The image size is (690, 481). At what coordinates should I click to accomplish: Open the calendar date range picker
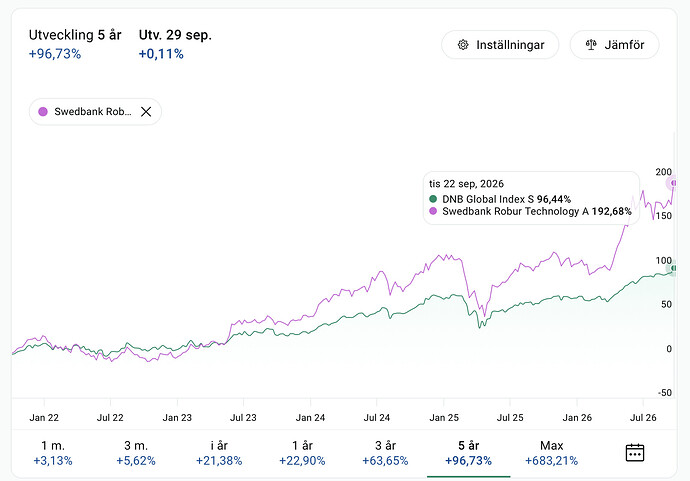click(635, 453)
